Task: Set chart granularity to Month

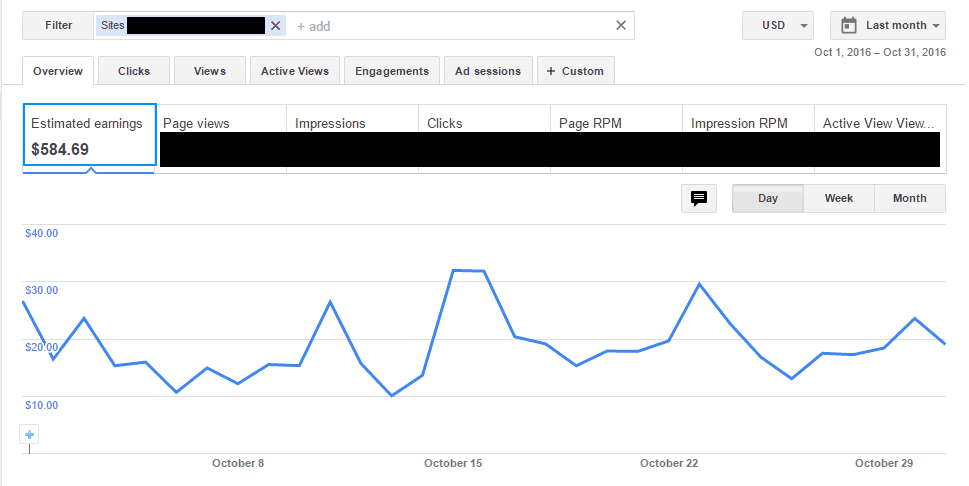Action: 910,198
